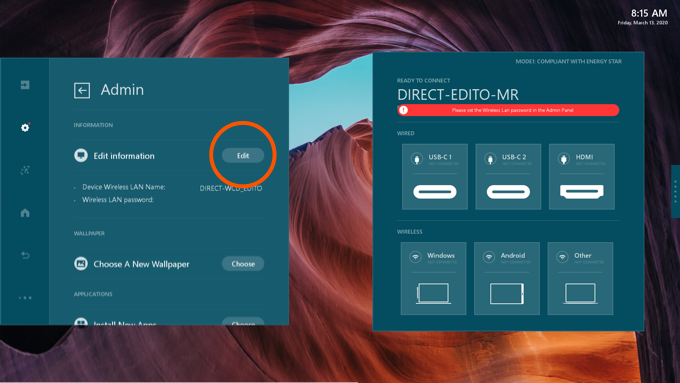This screenshot has height=383, width=680.
Task: Click the back arrow next to Admin
Action: [82, 91]
